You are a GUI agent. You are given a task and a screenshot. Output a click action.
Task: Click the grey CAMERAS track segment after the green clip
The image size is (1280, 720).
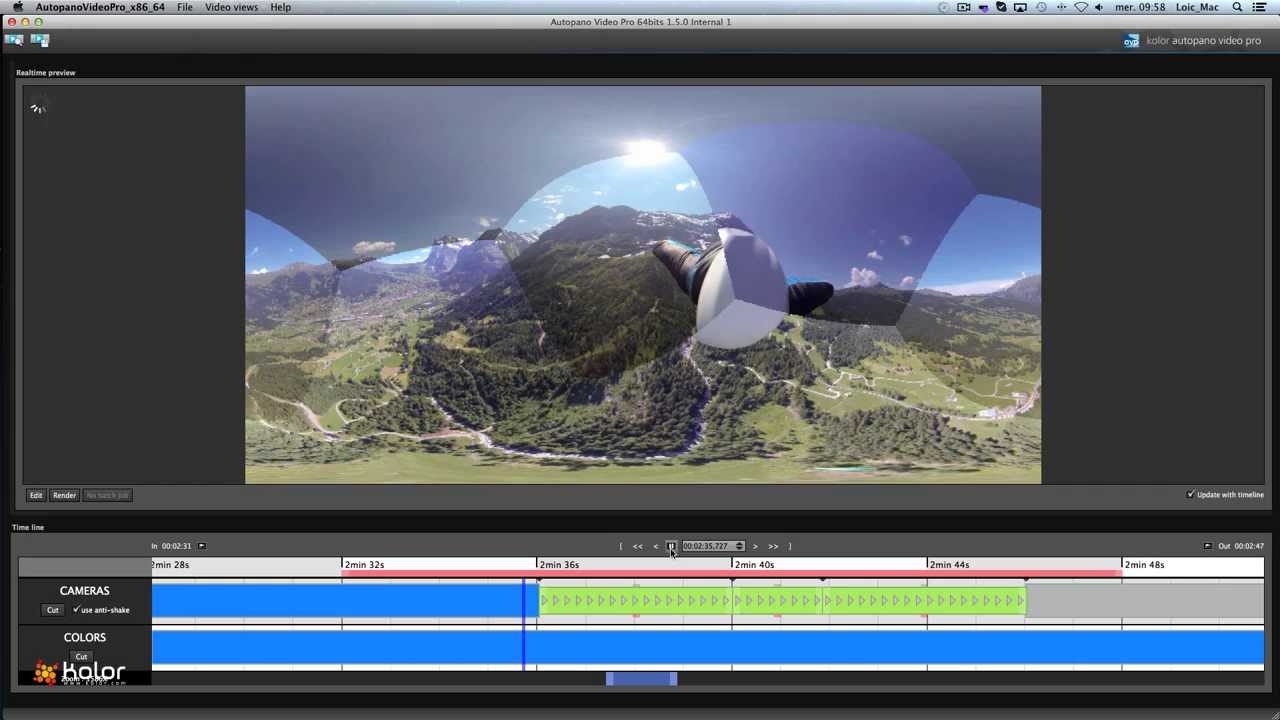coord(1145,600)
